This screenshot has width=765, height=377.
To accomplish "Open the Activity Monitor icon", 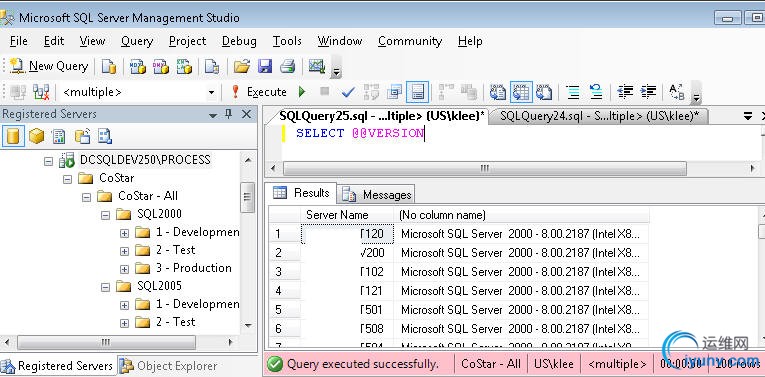I will pos(317,66).
